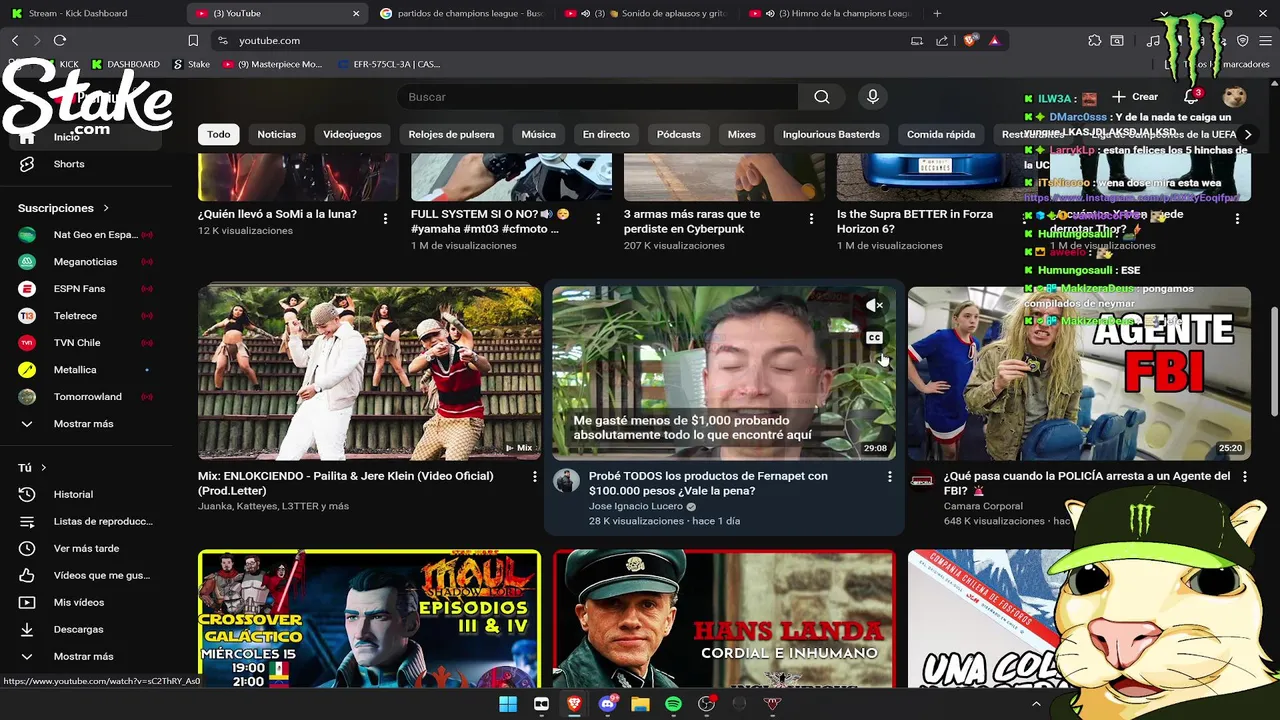Open YouTube notifications bell
Screen dimensions: 1280x720
[x=1191, y=97]
